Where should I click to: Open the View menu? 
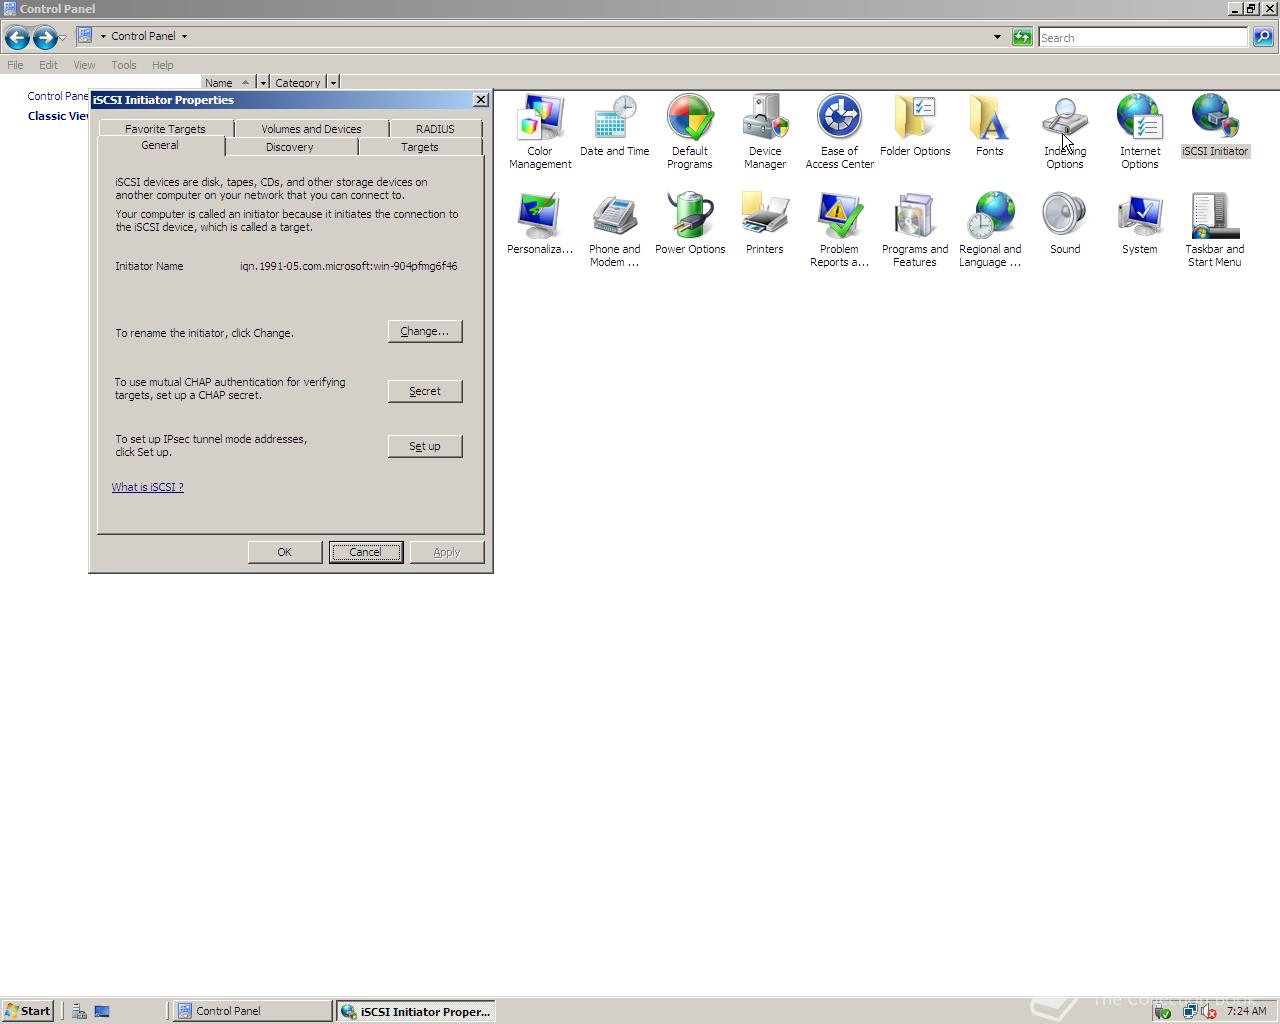tap(84, 65)
